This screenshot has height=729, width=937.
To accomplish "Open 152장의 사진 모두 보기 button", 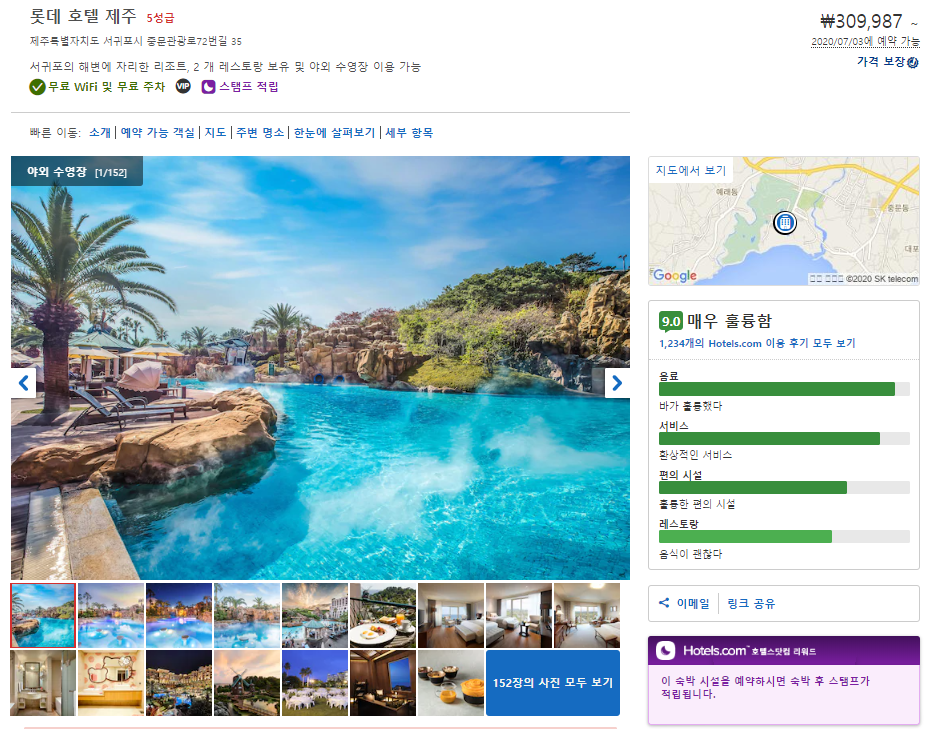I will [x=553, y=683].
